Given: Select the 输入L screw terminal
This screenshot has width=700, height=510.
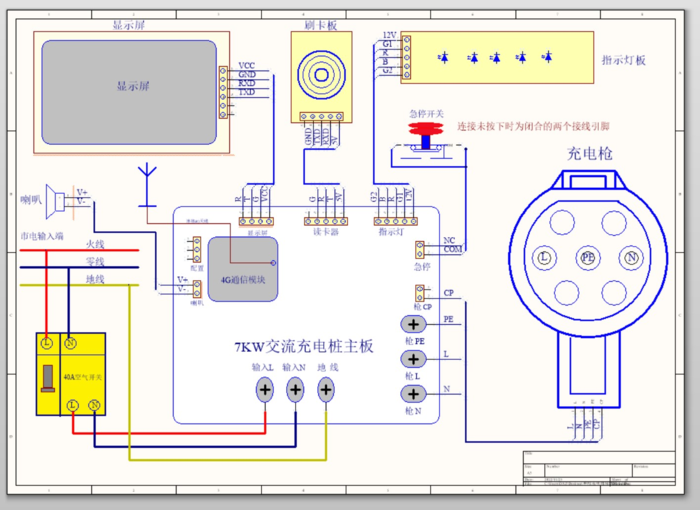Looking at the screenshot, I should [265, 390].
